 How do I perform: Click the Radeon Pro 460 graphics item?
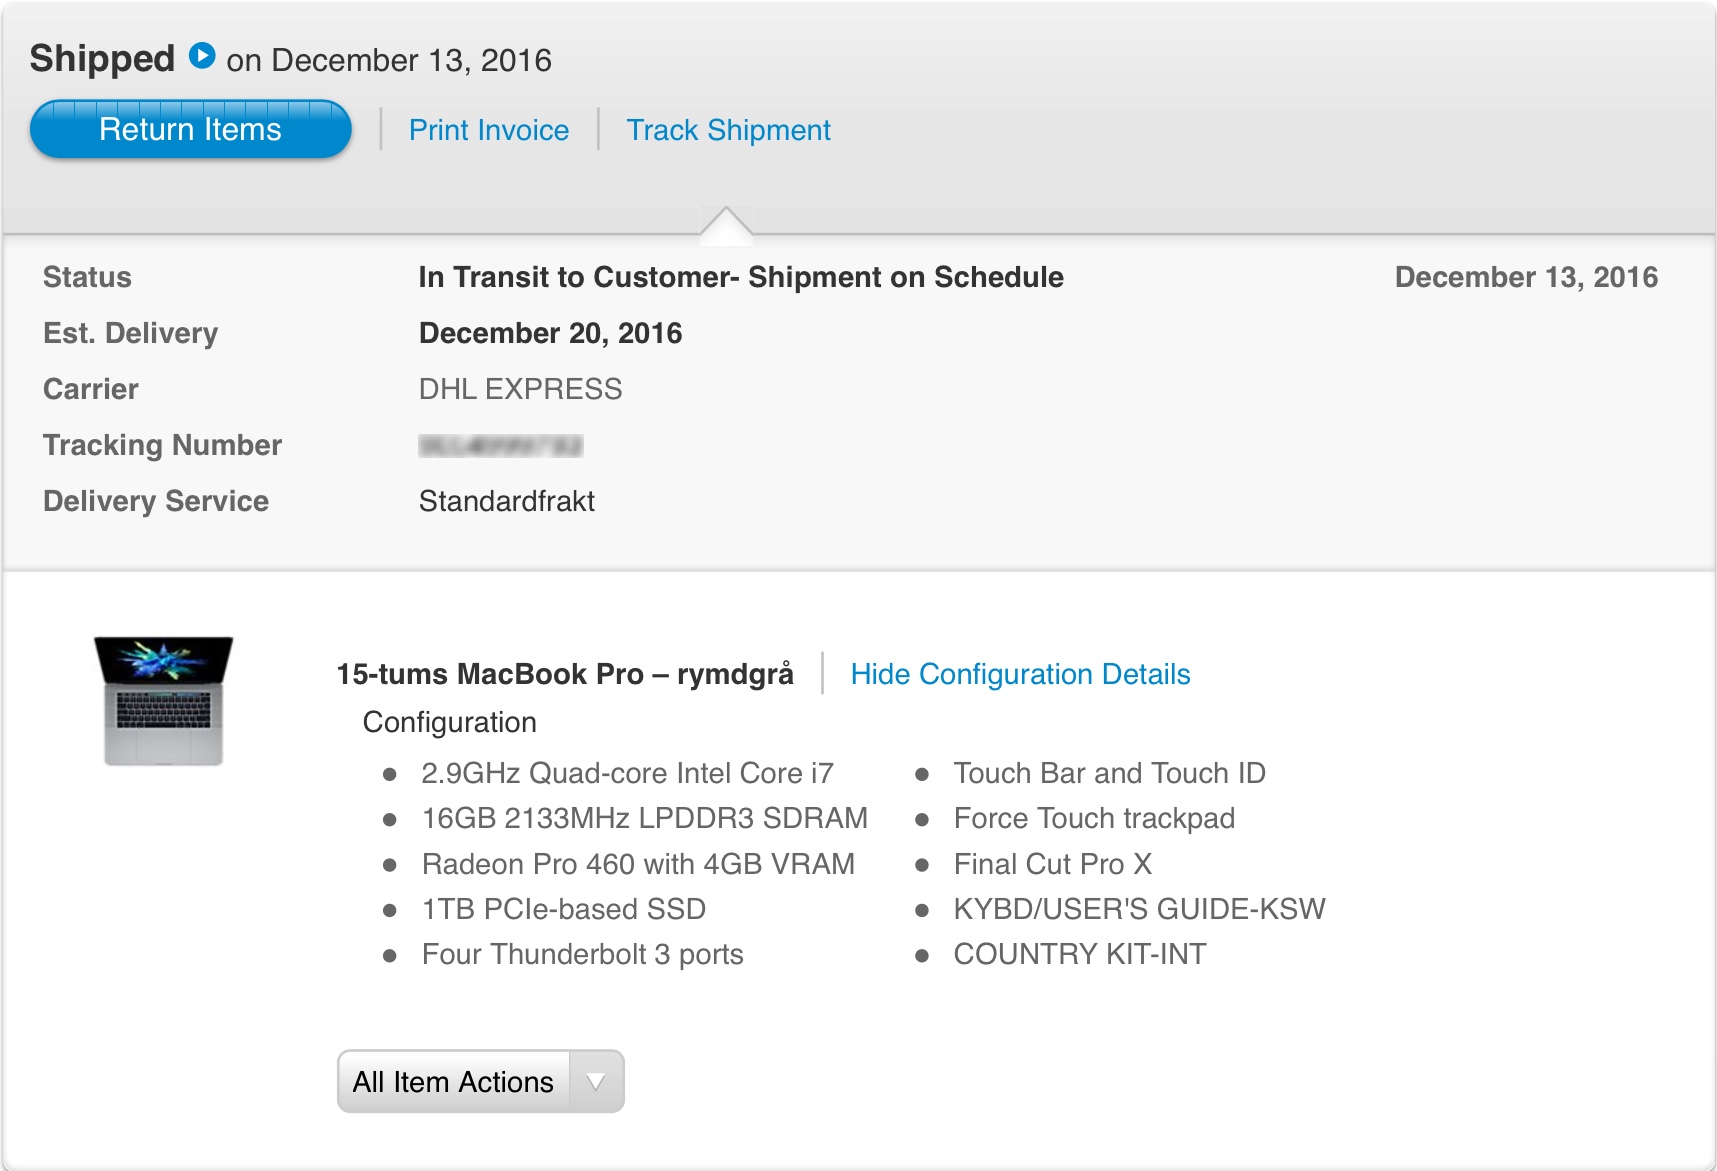coord(638,864)
